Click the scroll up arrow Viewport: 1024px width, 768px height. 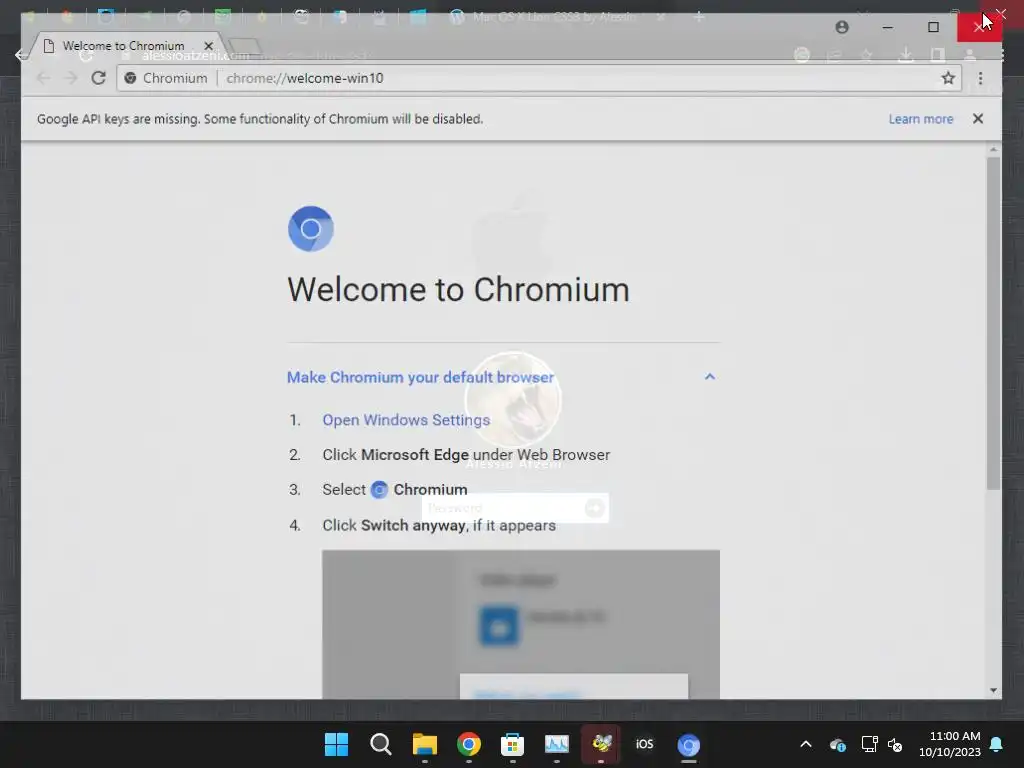[x=993, y=150]
